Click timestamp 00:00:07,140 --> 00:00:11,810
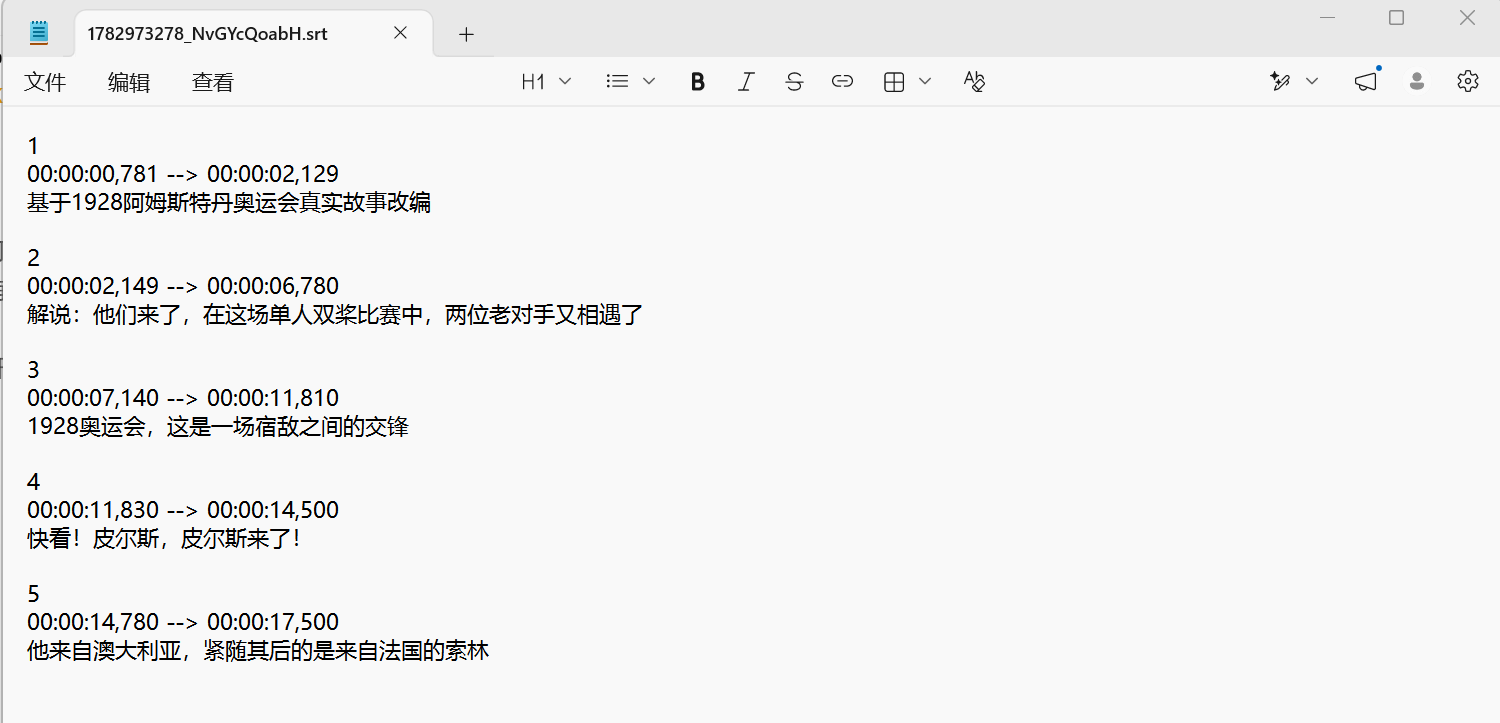Viewport: 1500px width, 723px height. pos(183,398)
